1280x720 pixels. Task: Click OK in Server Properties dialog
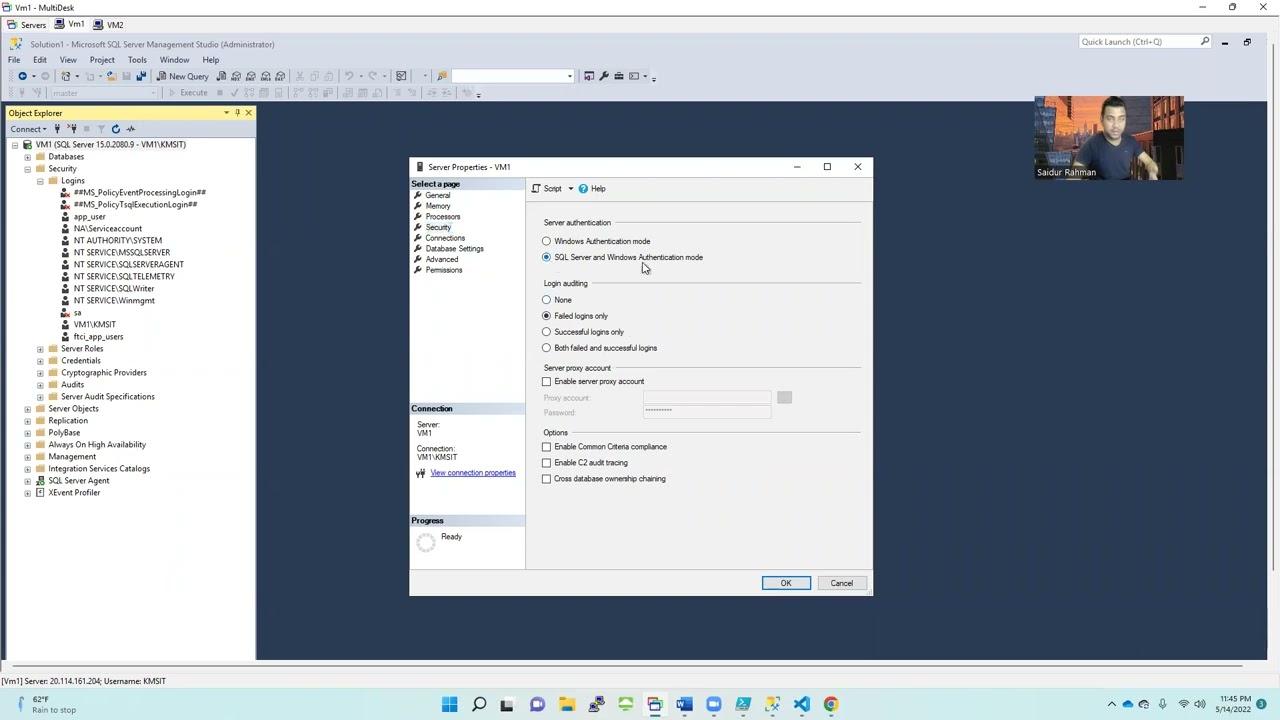[x=786, y=583]
